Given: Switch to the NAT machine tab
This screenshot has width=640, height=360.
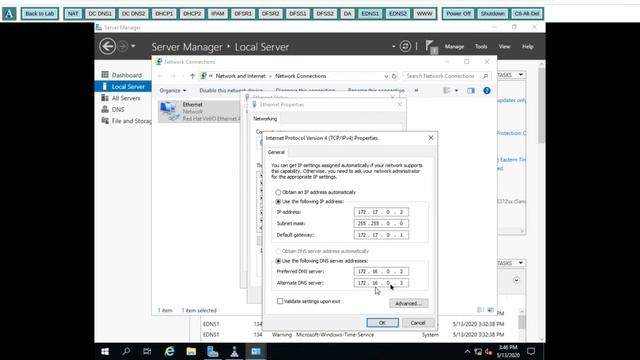Looking at the screenshot, I should (x=73, y=13).
